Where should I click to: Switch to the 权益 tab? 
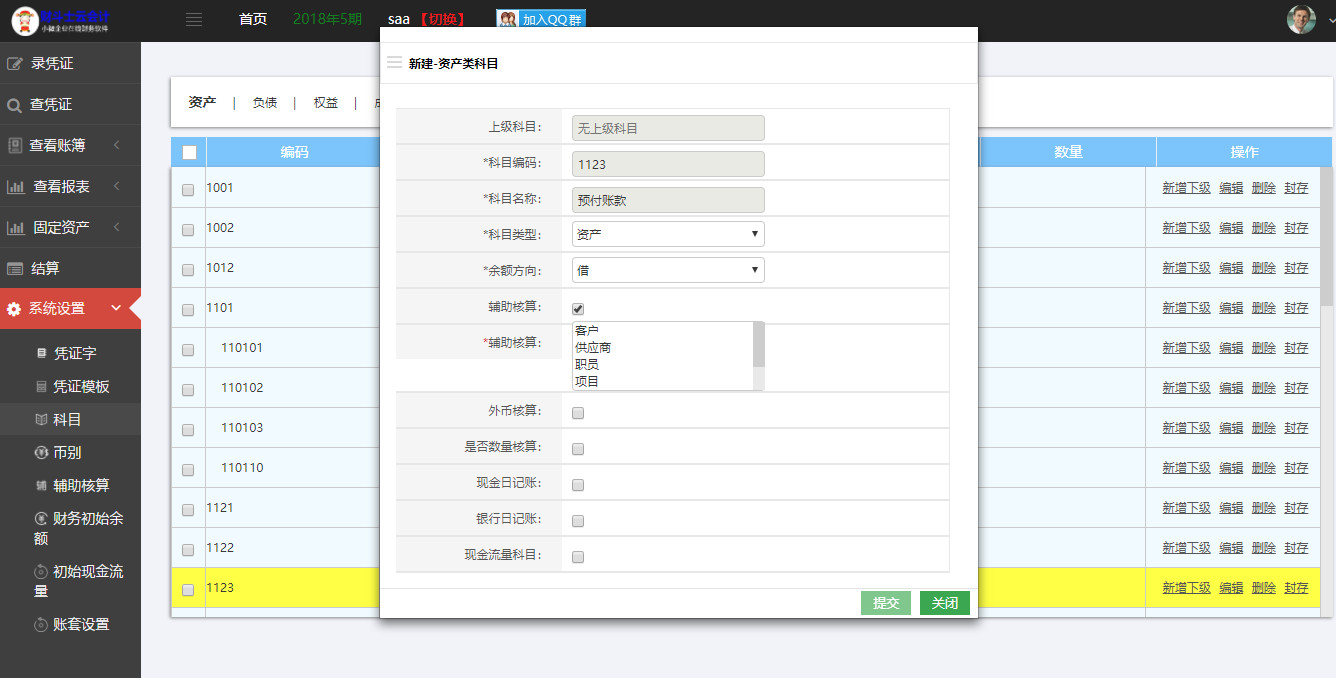pos(326,102)
